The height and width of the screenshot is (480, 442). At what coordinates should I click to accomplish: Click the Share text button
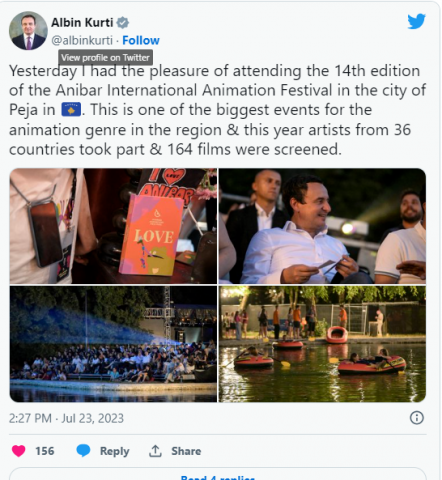click(x=186, y=451)
